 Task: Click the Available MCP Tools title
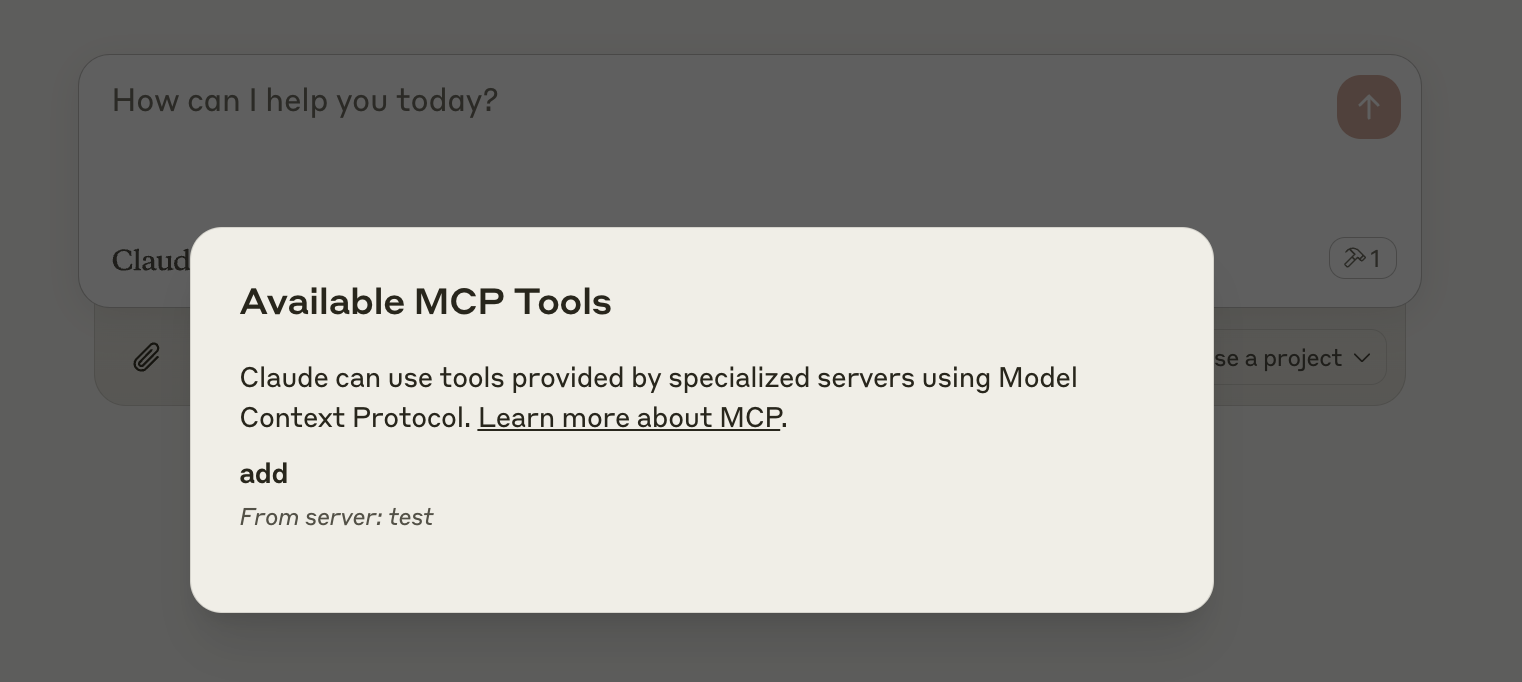425,301
